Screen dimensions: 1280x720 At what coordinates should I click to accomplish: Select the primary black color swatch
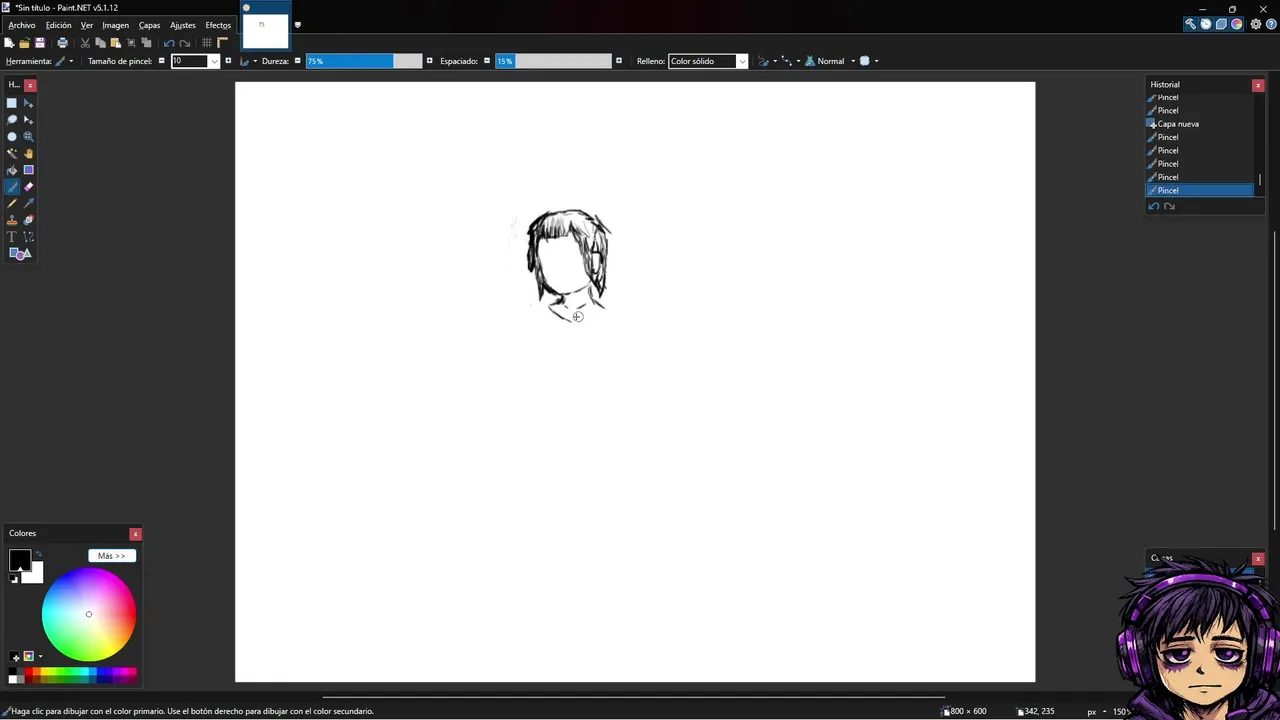[19, 560]
